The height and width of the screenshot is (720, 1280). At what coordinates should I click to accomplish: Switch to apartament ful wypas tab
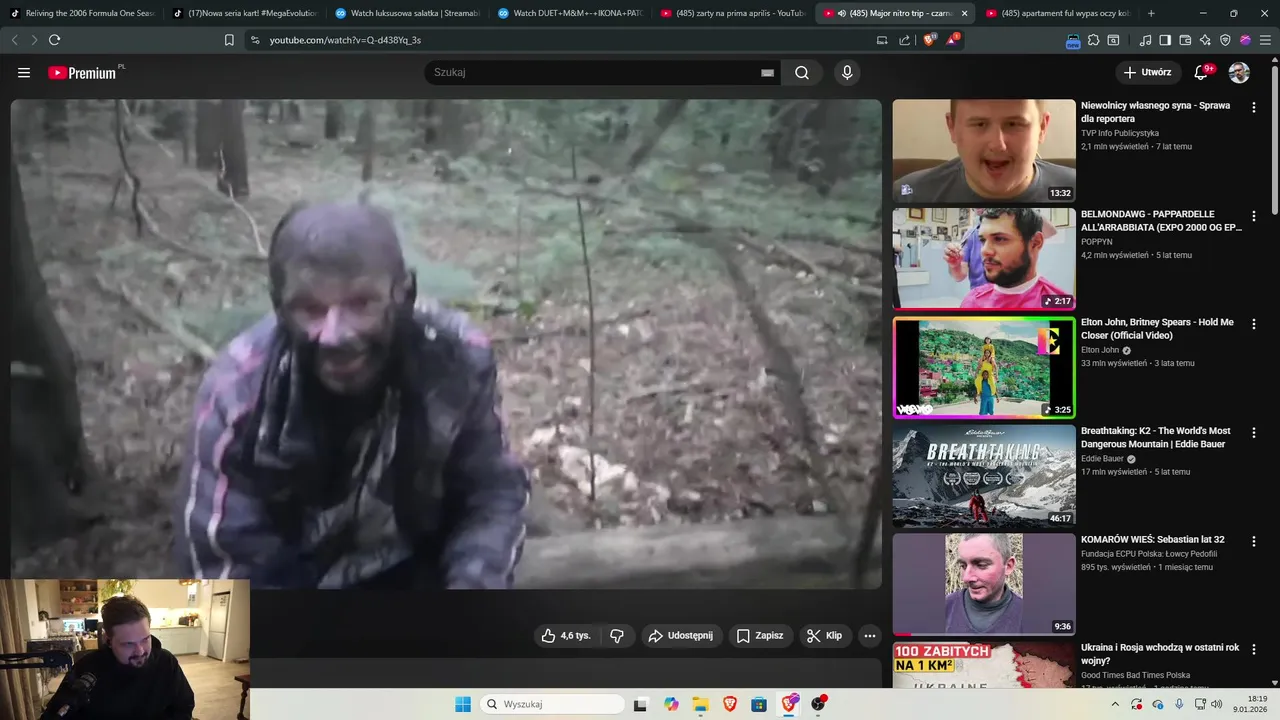[x=1057, y=13]
